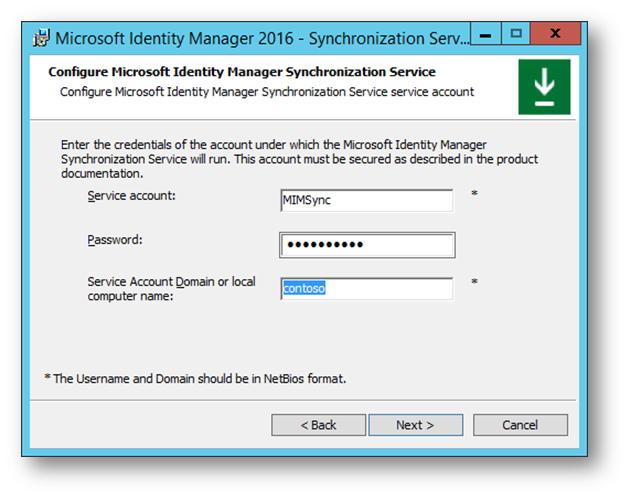The image size is (630, 499).
Task: Click into the Password field
Action: coord(367,245)
